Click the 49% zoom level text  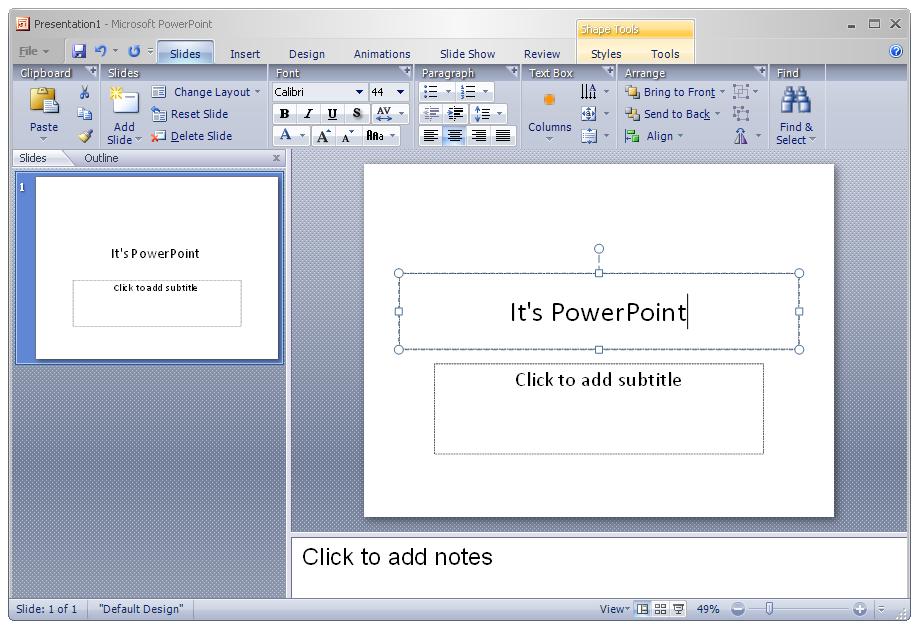coord(707,609)
